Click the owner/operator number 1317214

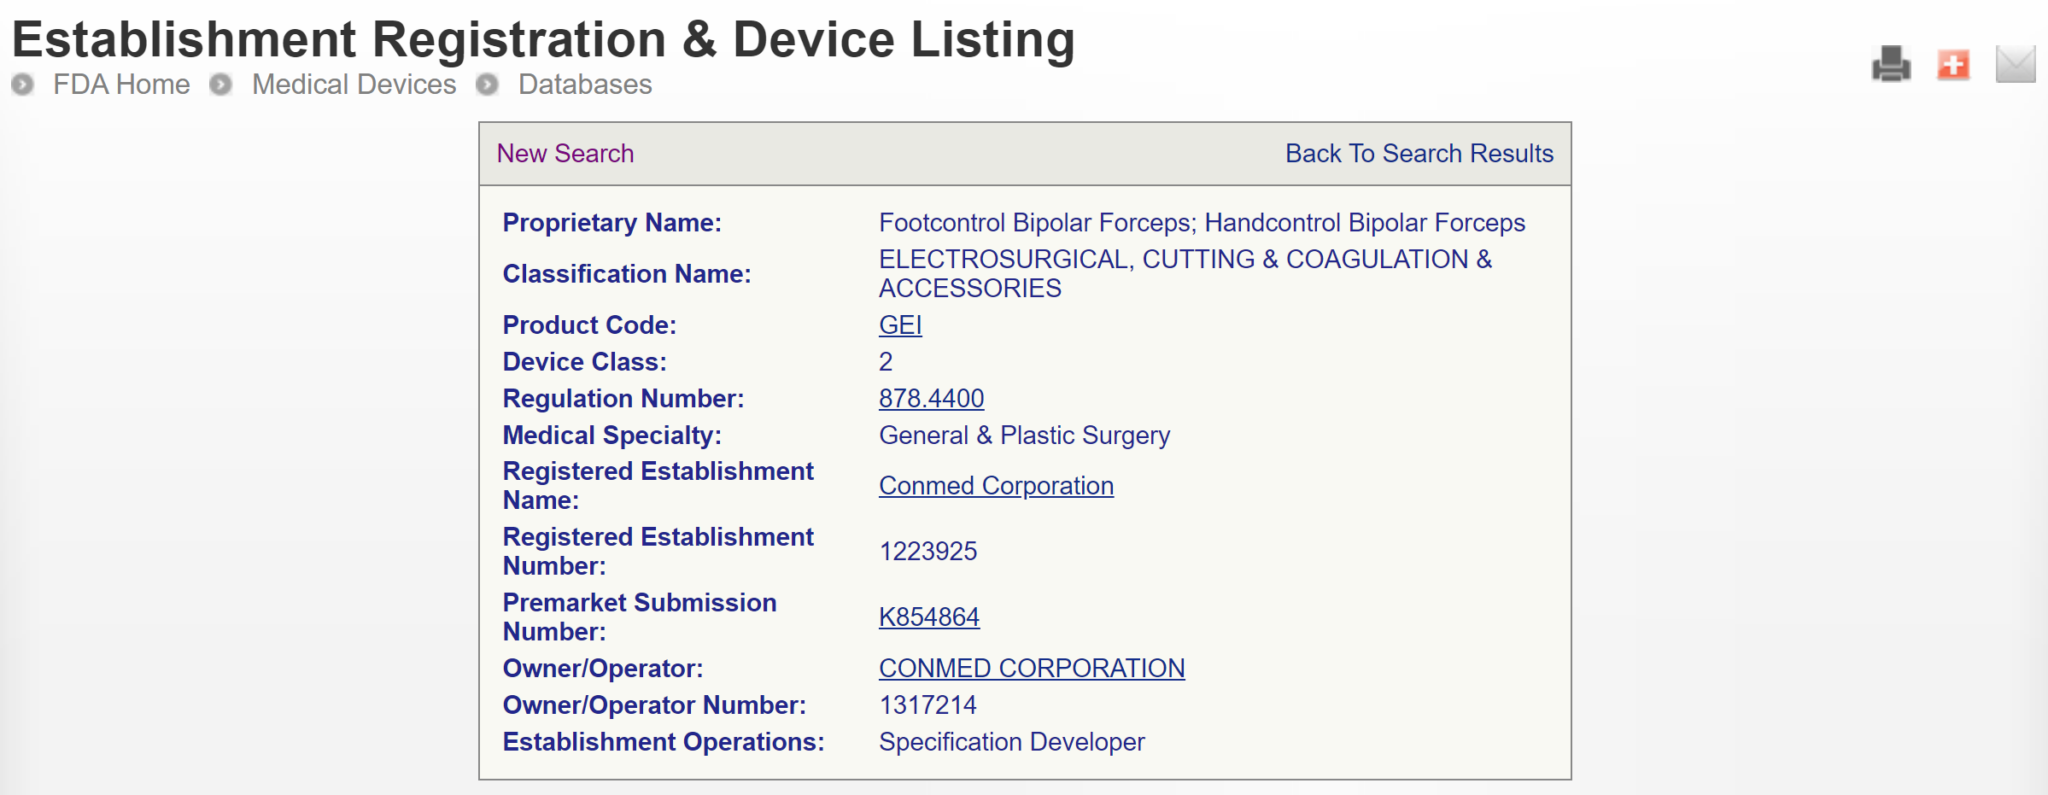[x=927, y=705]
